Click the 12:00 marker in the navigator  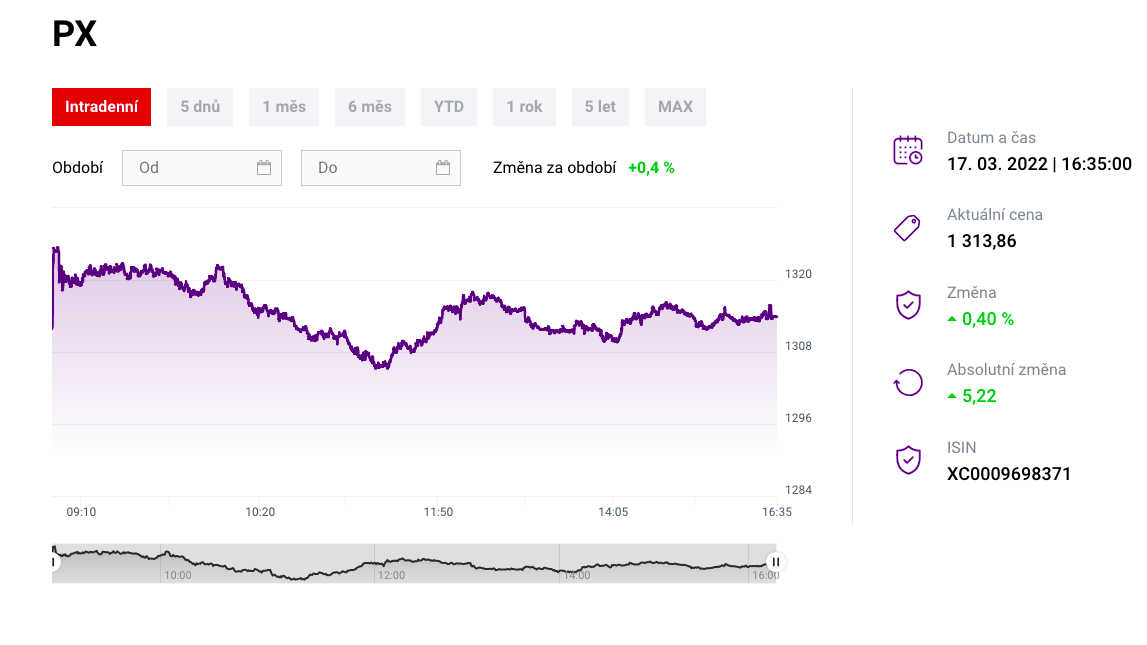point(391,575)
